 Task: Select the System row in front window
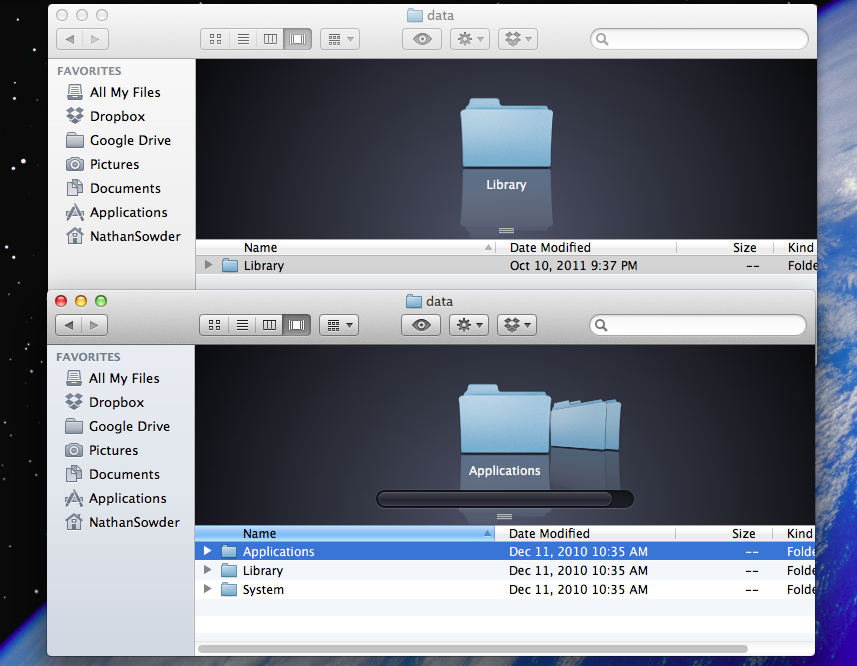(504, 590)
